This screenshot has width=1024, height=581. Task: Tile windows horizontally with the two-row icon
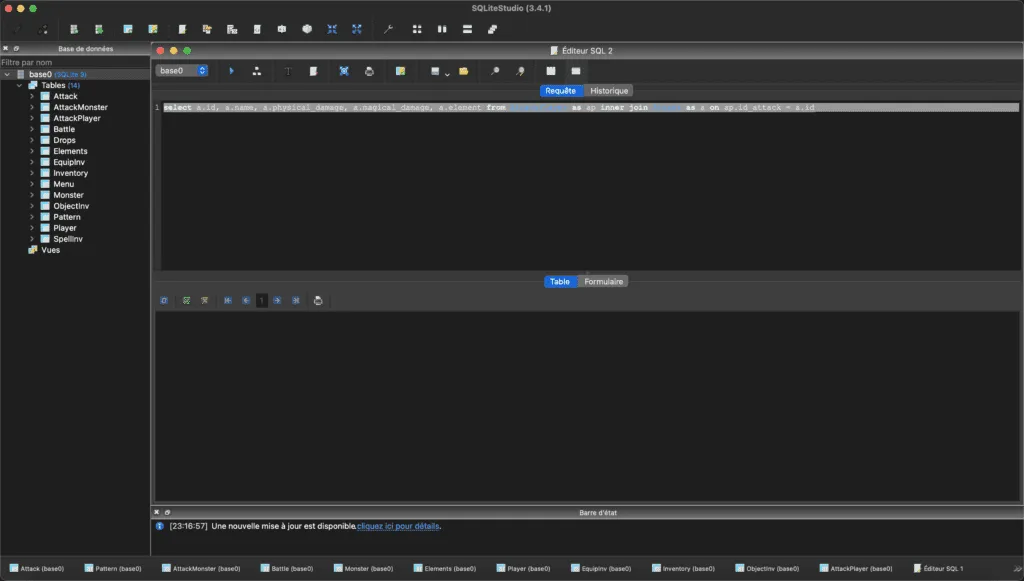[x=467, y=29]
